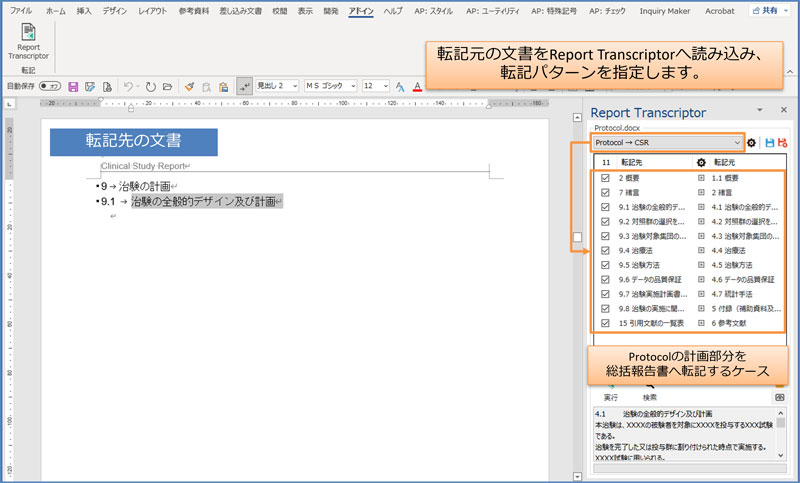Click gear icon in 転記元 column header
The image size is (800, 483).
pos(701,161)
